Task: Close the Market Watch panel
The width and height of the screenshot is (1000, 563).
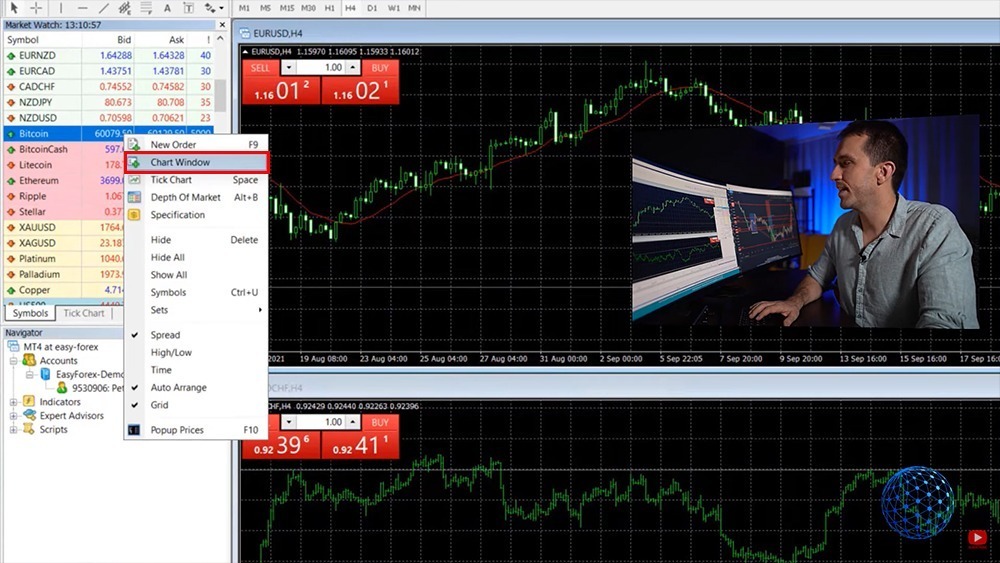Action: [x=222, y=25]
